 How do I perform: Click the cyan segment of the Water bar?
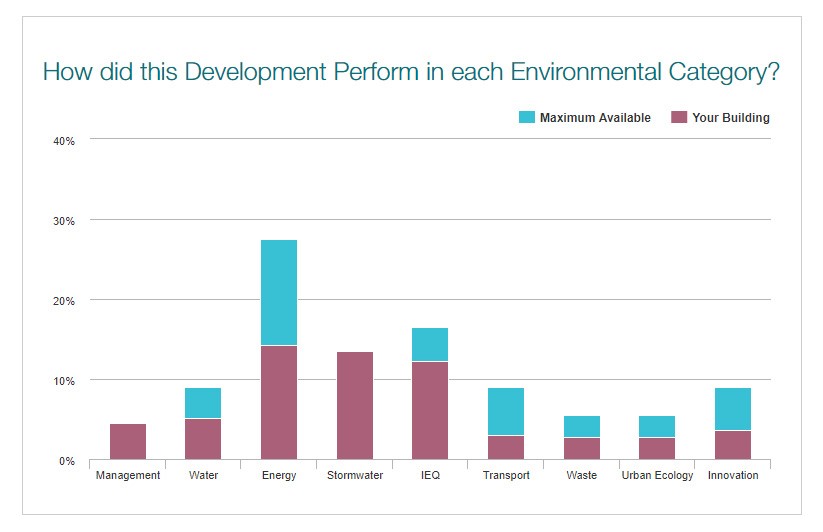(x=203, y=403)
